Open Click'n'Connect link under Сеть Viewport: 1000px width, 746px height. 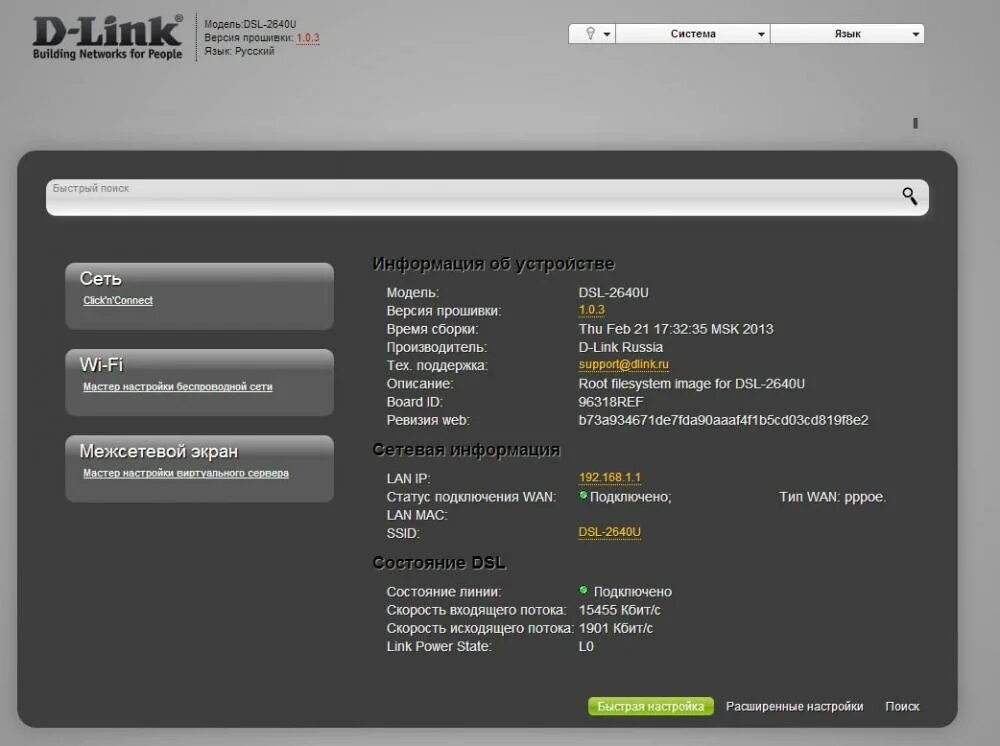pos(118,300)
